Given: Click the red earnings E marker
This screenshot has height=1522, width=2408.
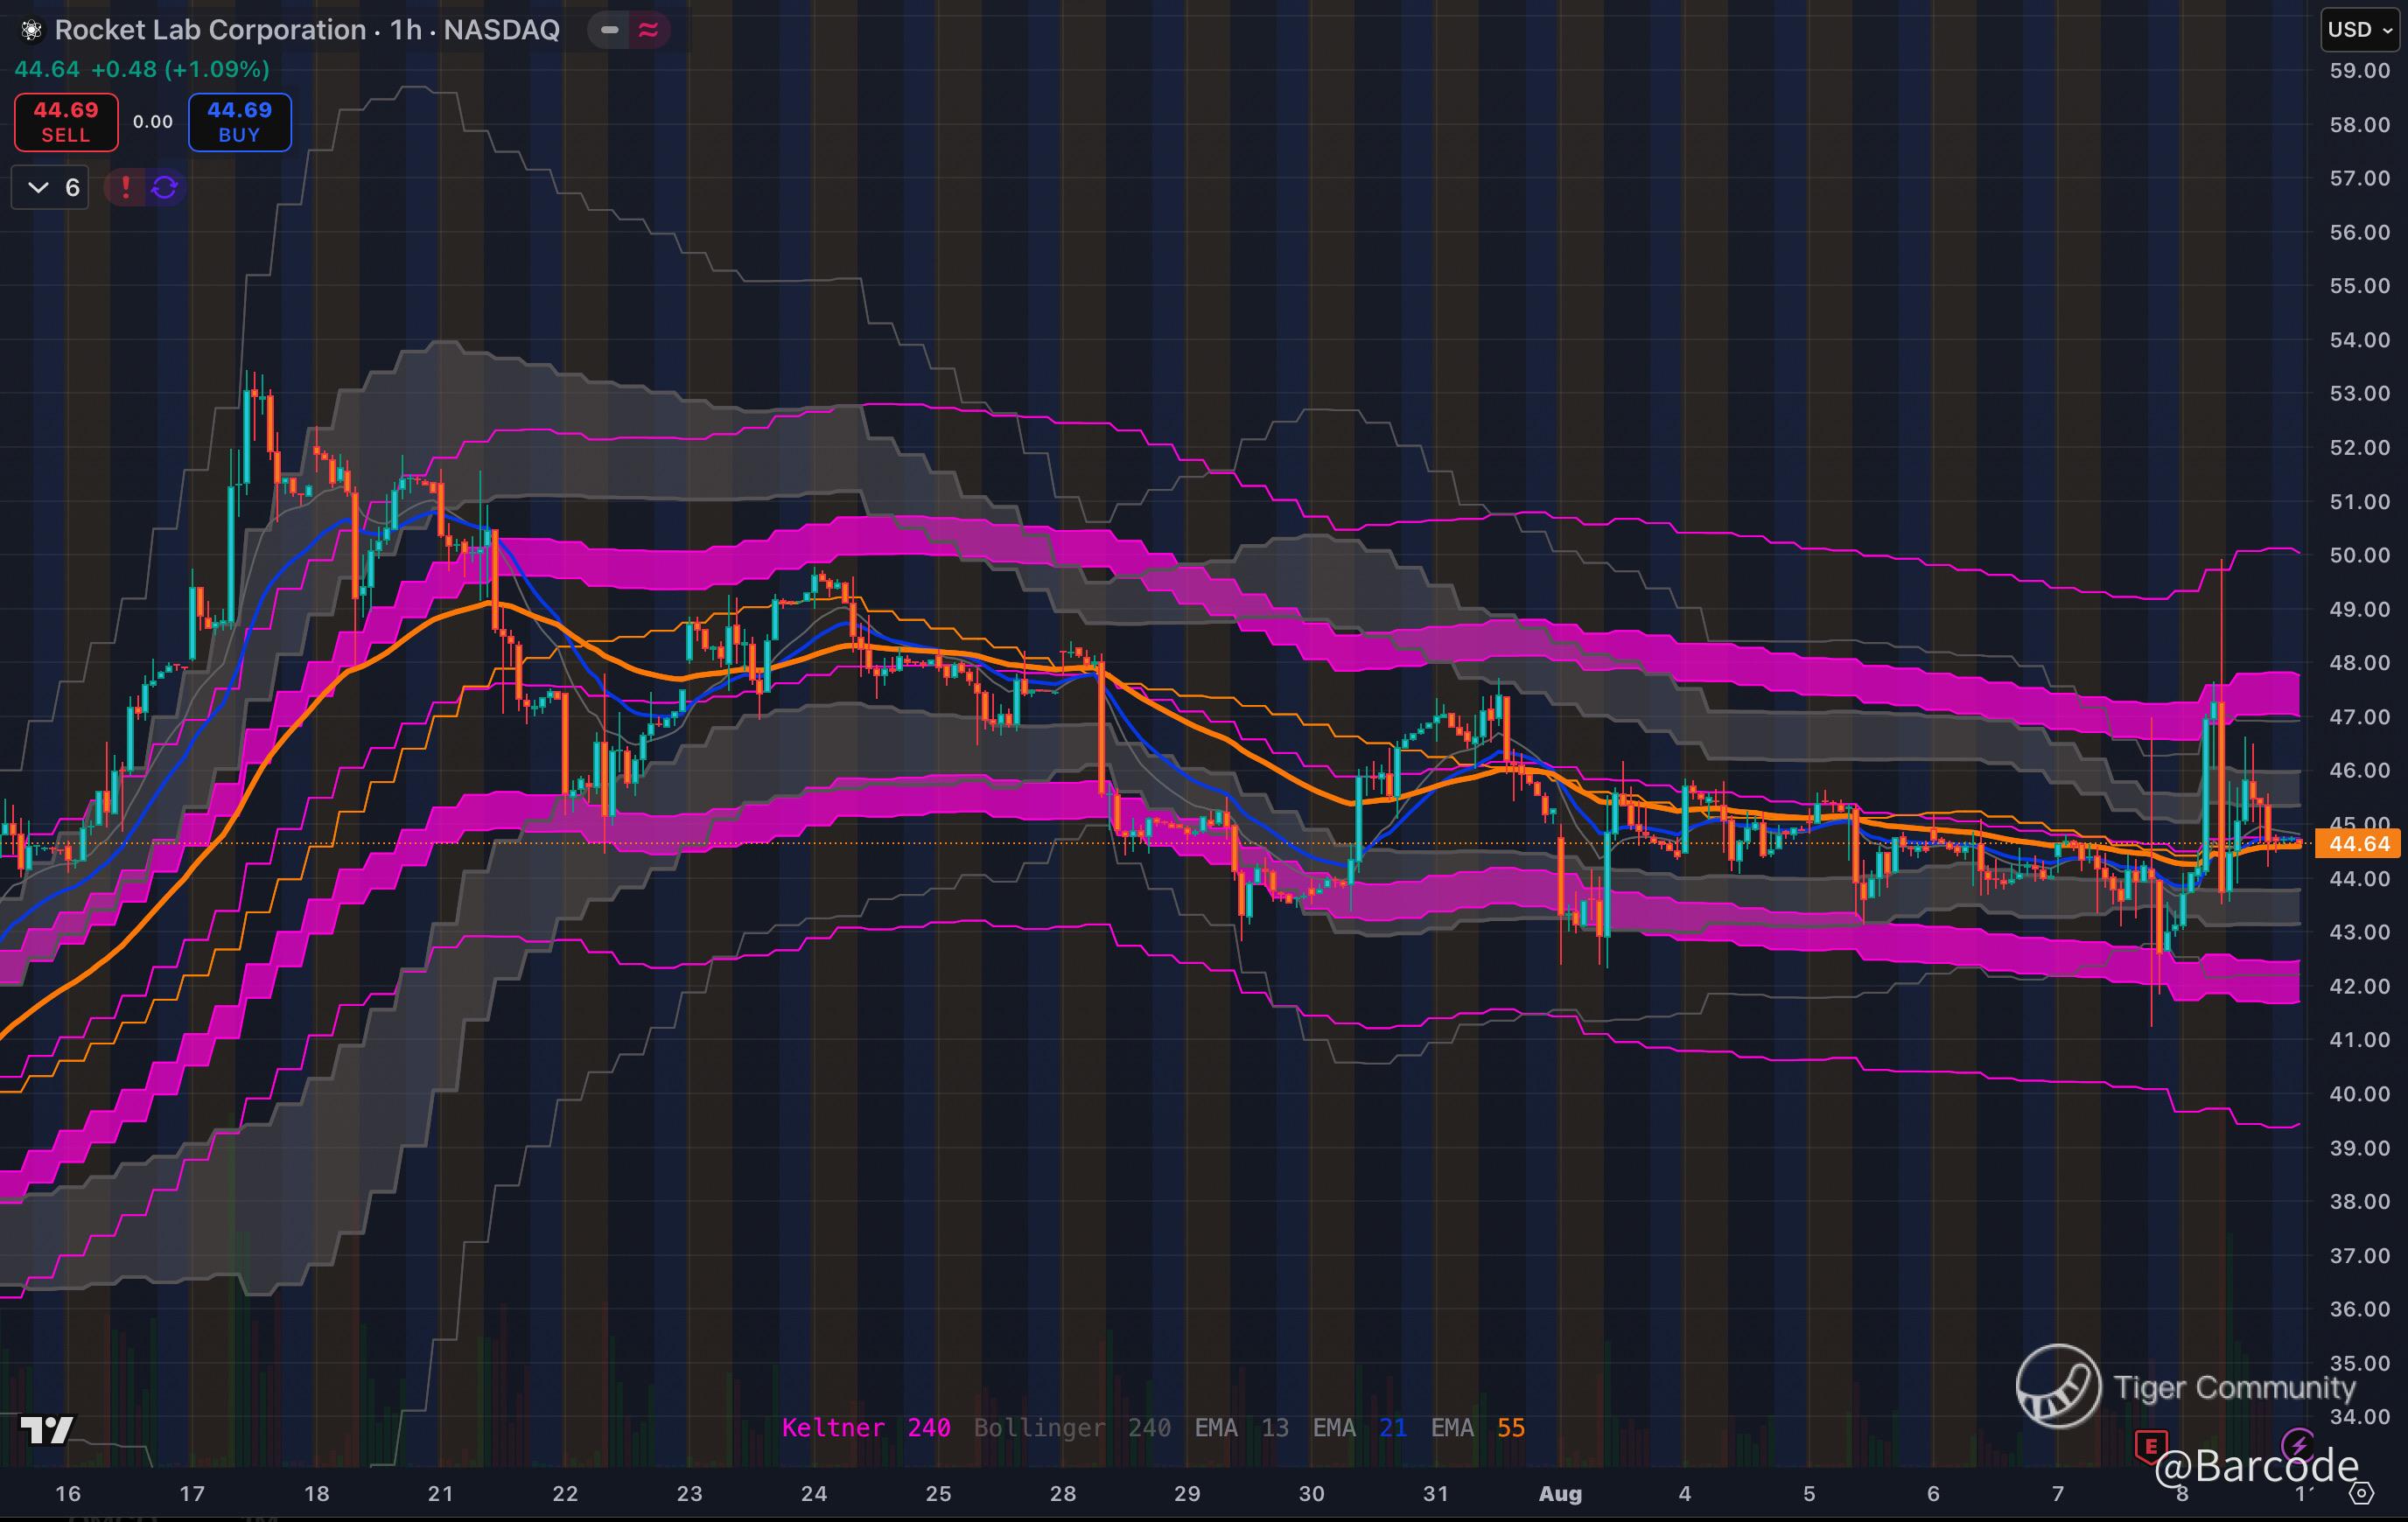Looking at the screenshot, I should pyautogui.click(x=2151, y=1445).
